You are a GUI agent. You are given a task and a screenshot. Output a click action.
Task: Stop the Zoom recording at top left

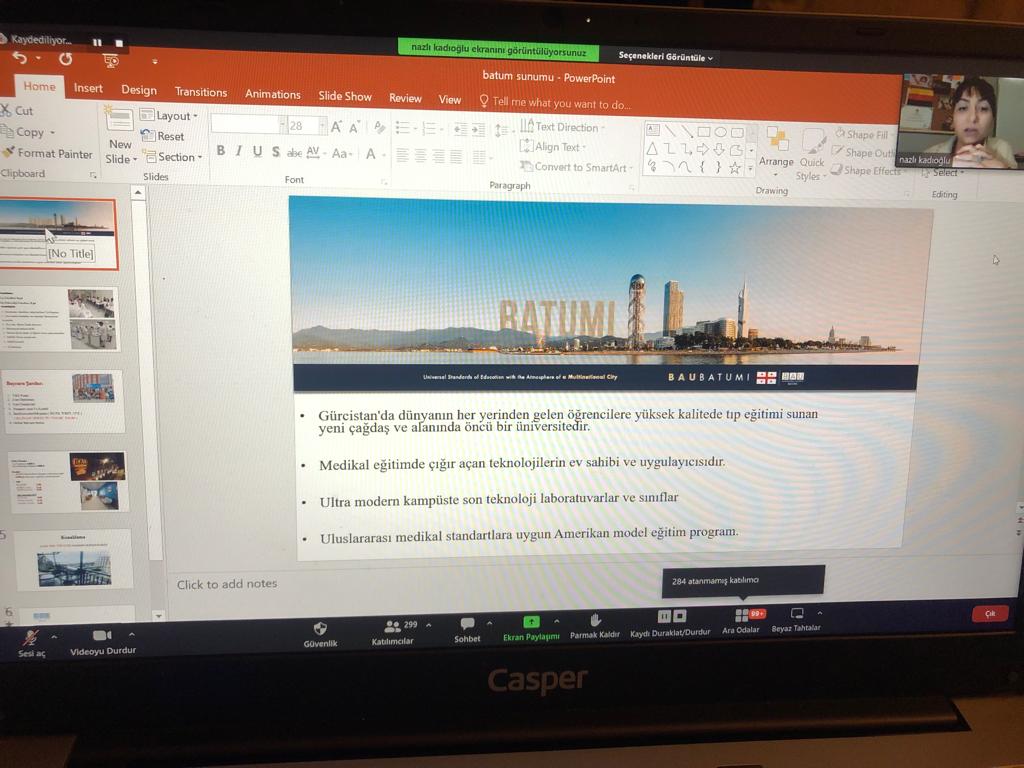(119, 43)
